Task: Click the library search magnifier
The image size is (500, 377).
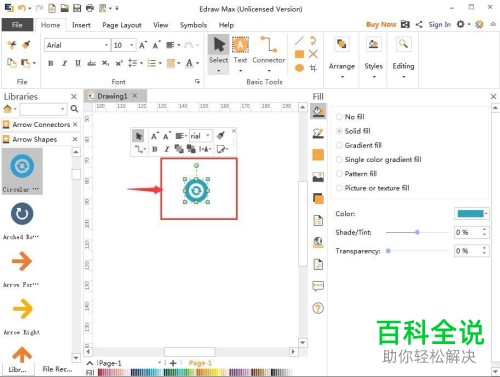Action: 74,109
